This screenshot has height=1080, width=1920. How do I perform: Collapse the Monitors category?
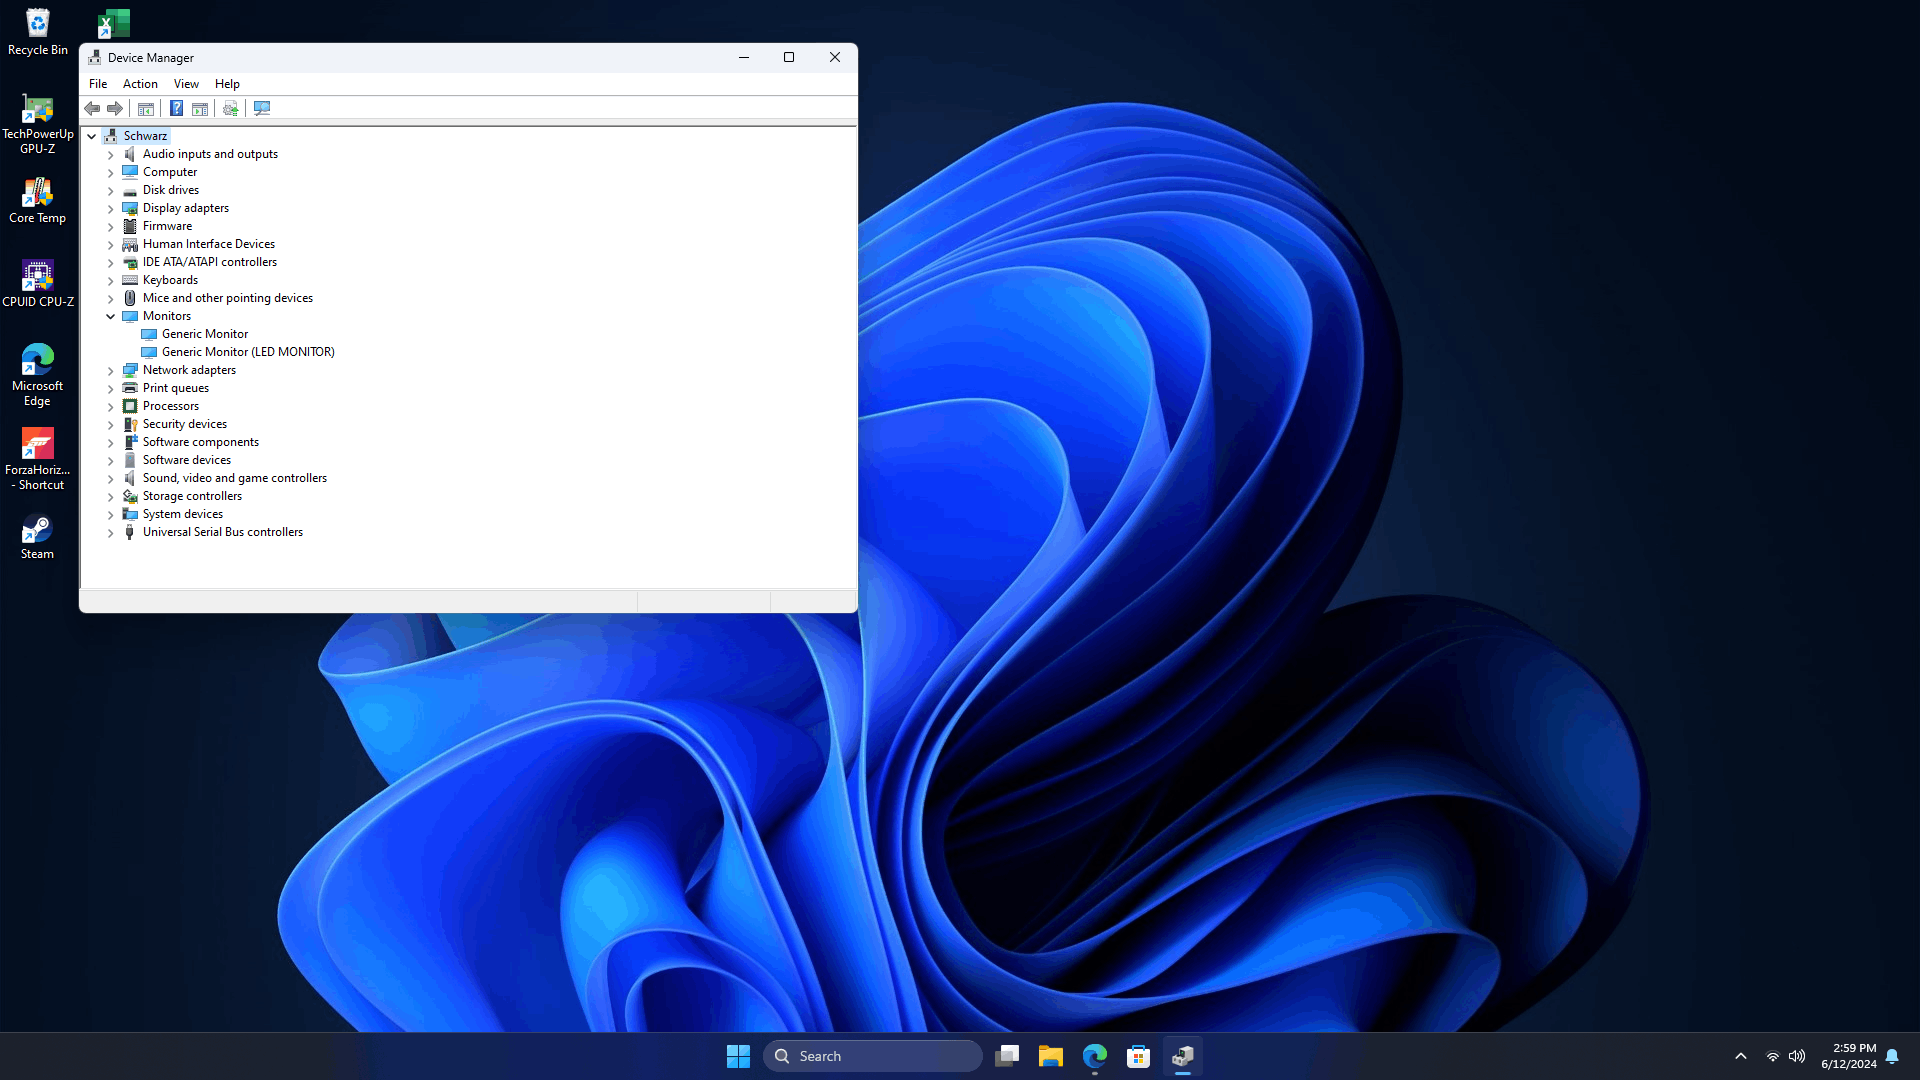[x=111, y=316]
